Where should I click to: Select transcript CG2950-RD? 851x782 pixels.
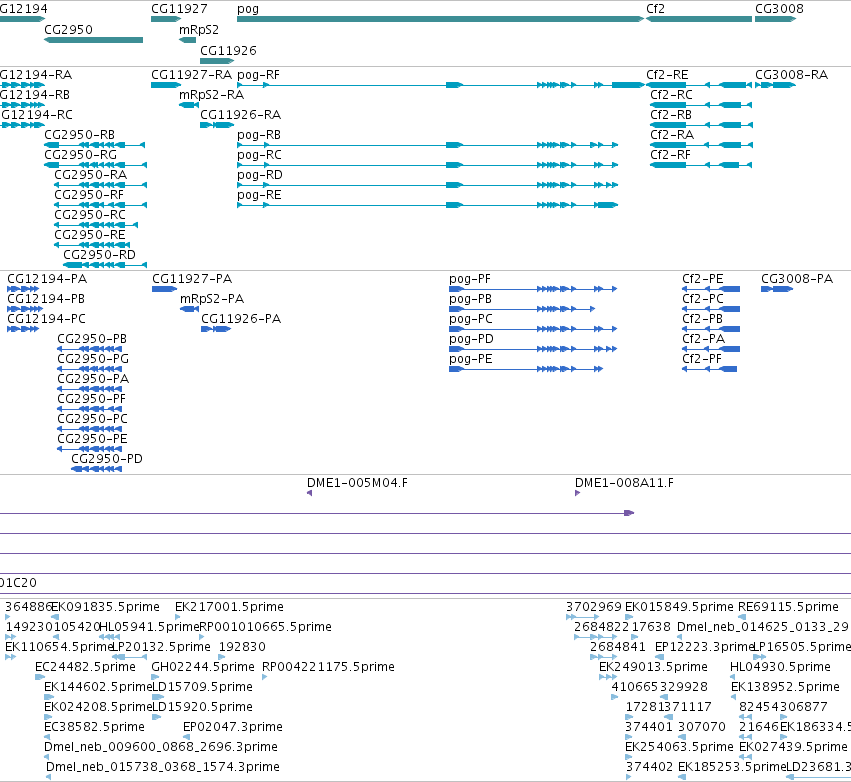click(105, 265)
